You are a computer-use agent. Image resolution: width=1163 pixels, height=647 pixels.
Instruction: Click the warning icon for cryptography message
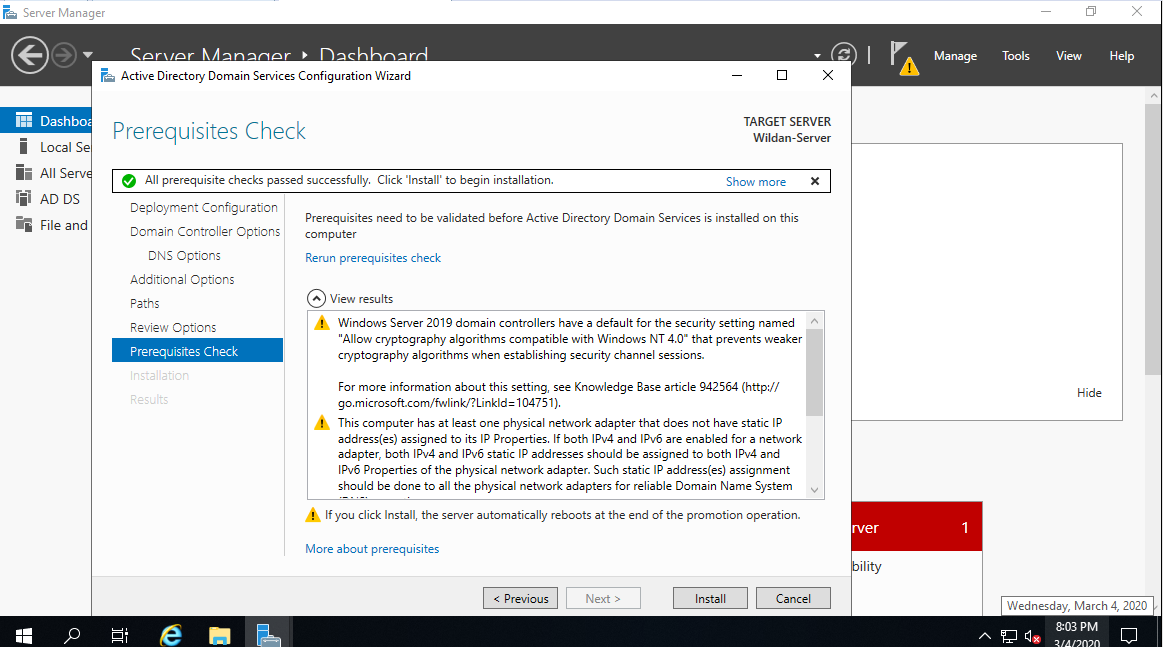click(321, 323)
